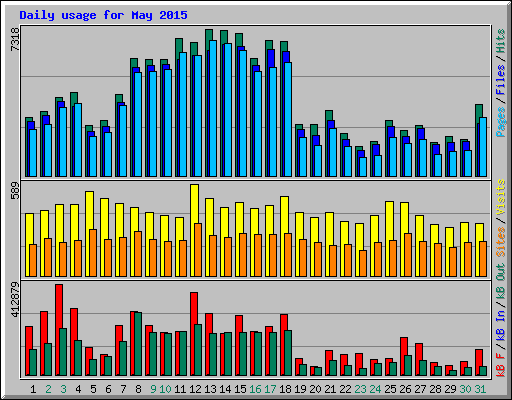
Task: Select green day label "9"
Action: click(153, 389)
